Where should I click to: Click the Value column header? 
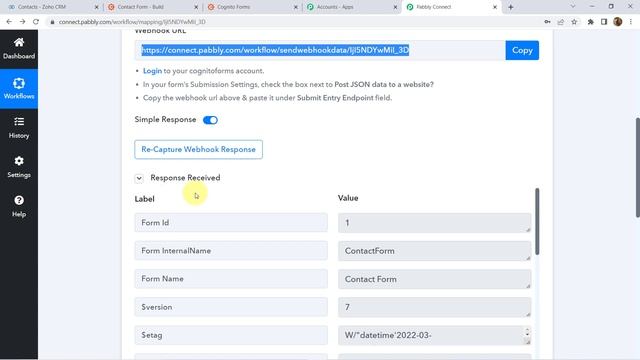348,198
